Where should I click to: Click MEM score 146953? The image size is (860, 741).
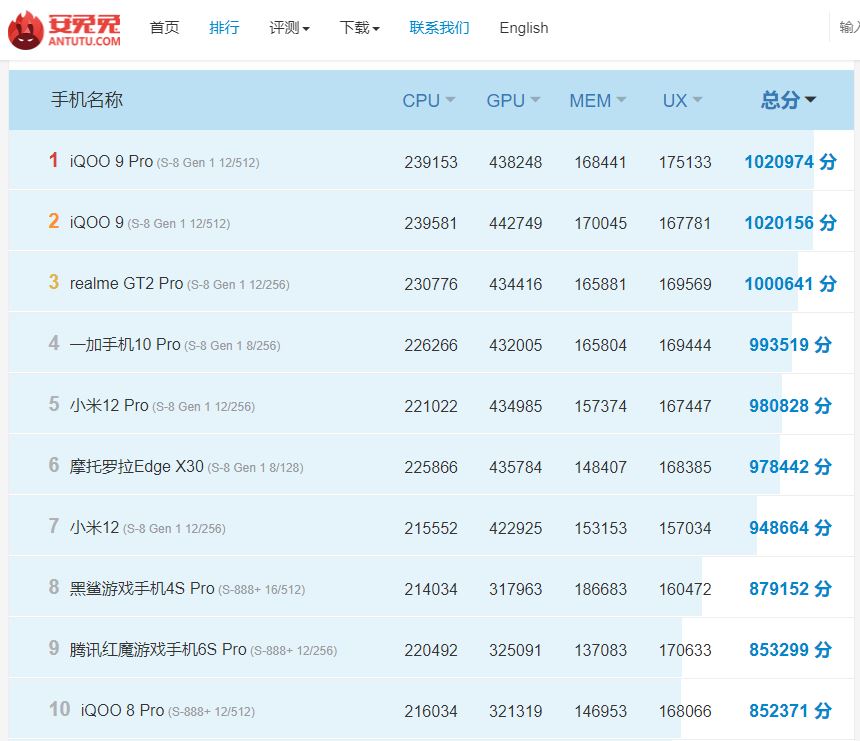[x=601, y=711]
